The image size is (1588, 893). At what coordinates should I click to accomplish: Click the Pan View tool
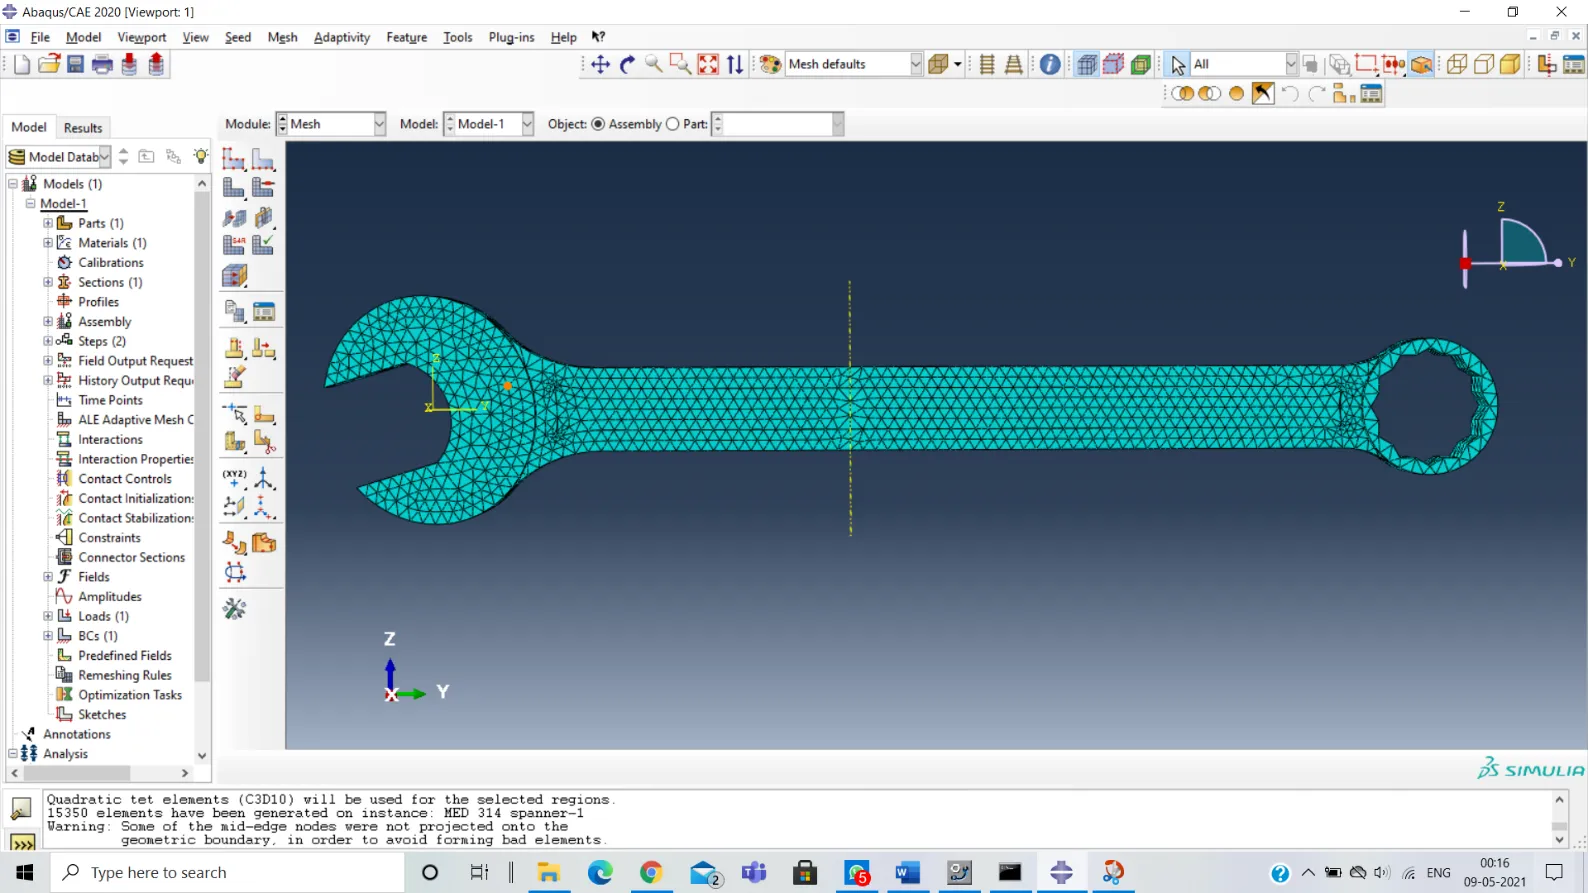pos(600,65)
